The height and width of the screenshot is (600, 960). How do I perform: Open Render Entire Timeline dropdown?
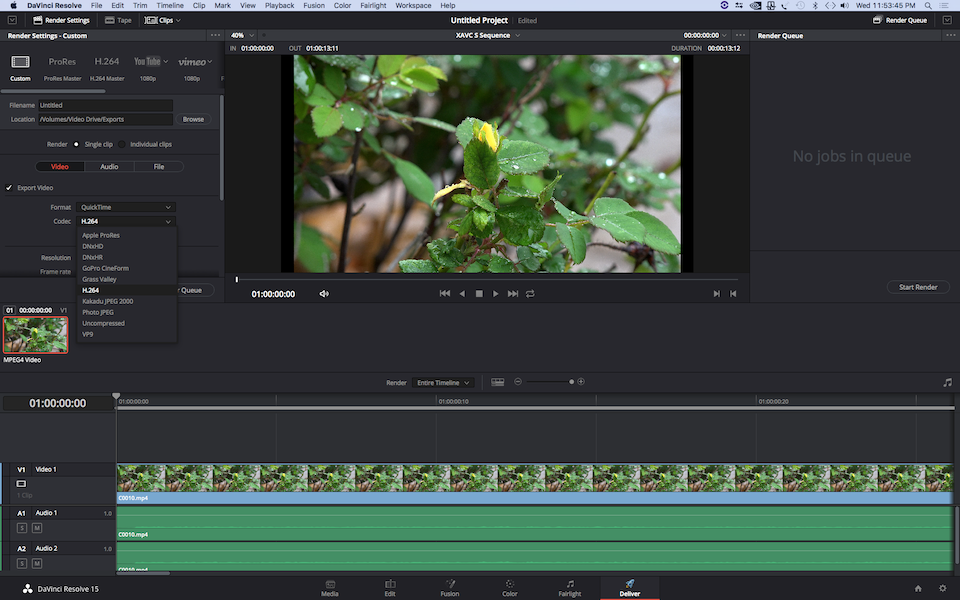(x=443, y=383)
